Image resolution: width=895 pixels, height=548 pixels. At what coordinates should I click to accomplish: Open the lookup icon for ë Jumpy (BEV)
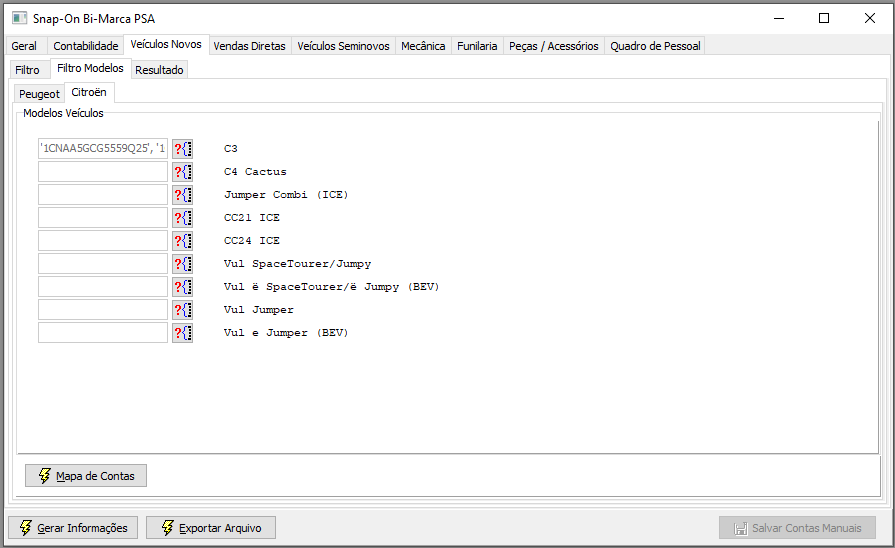point(183,287)
